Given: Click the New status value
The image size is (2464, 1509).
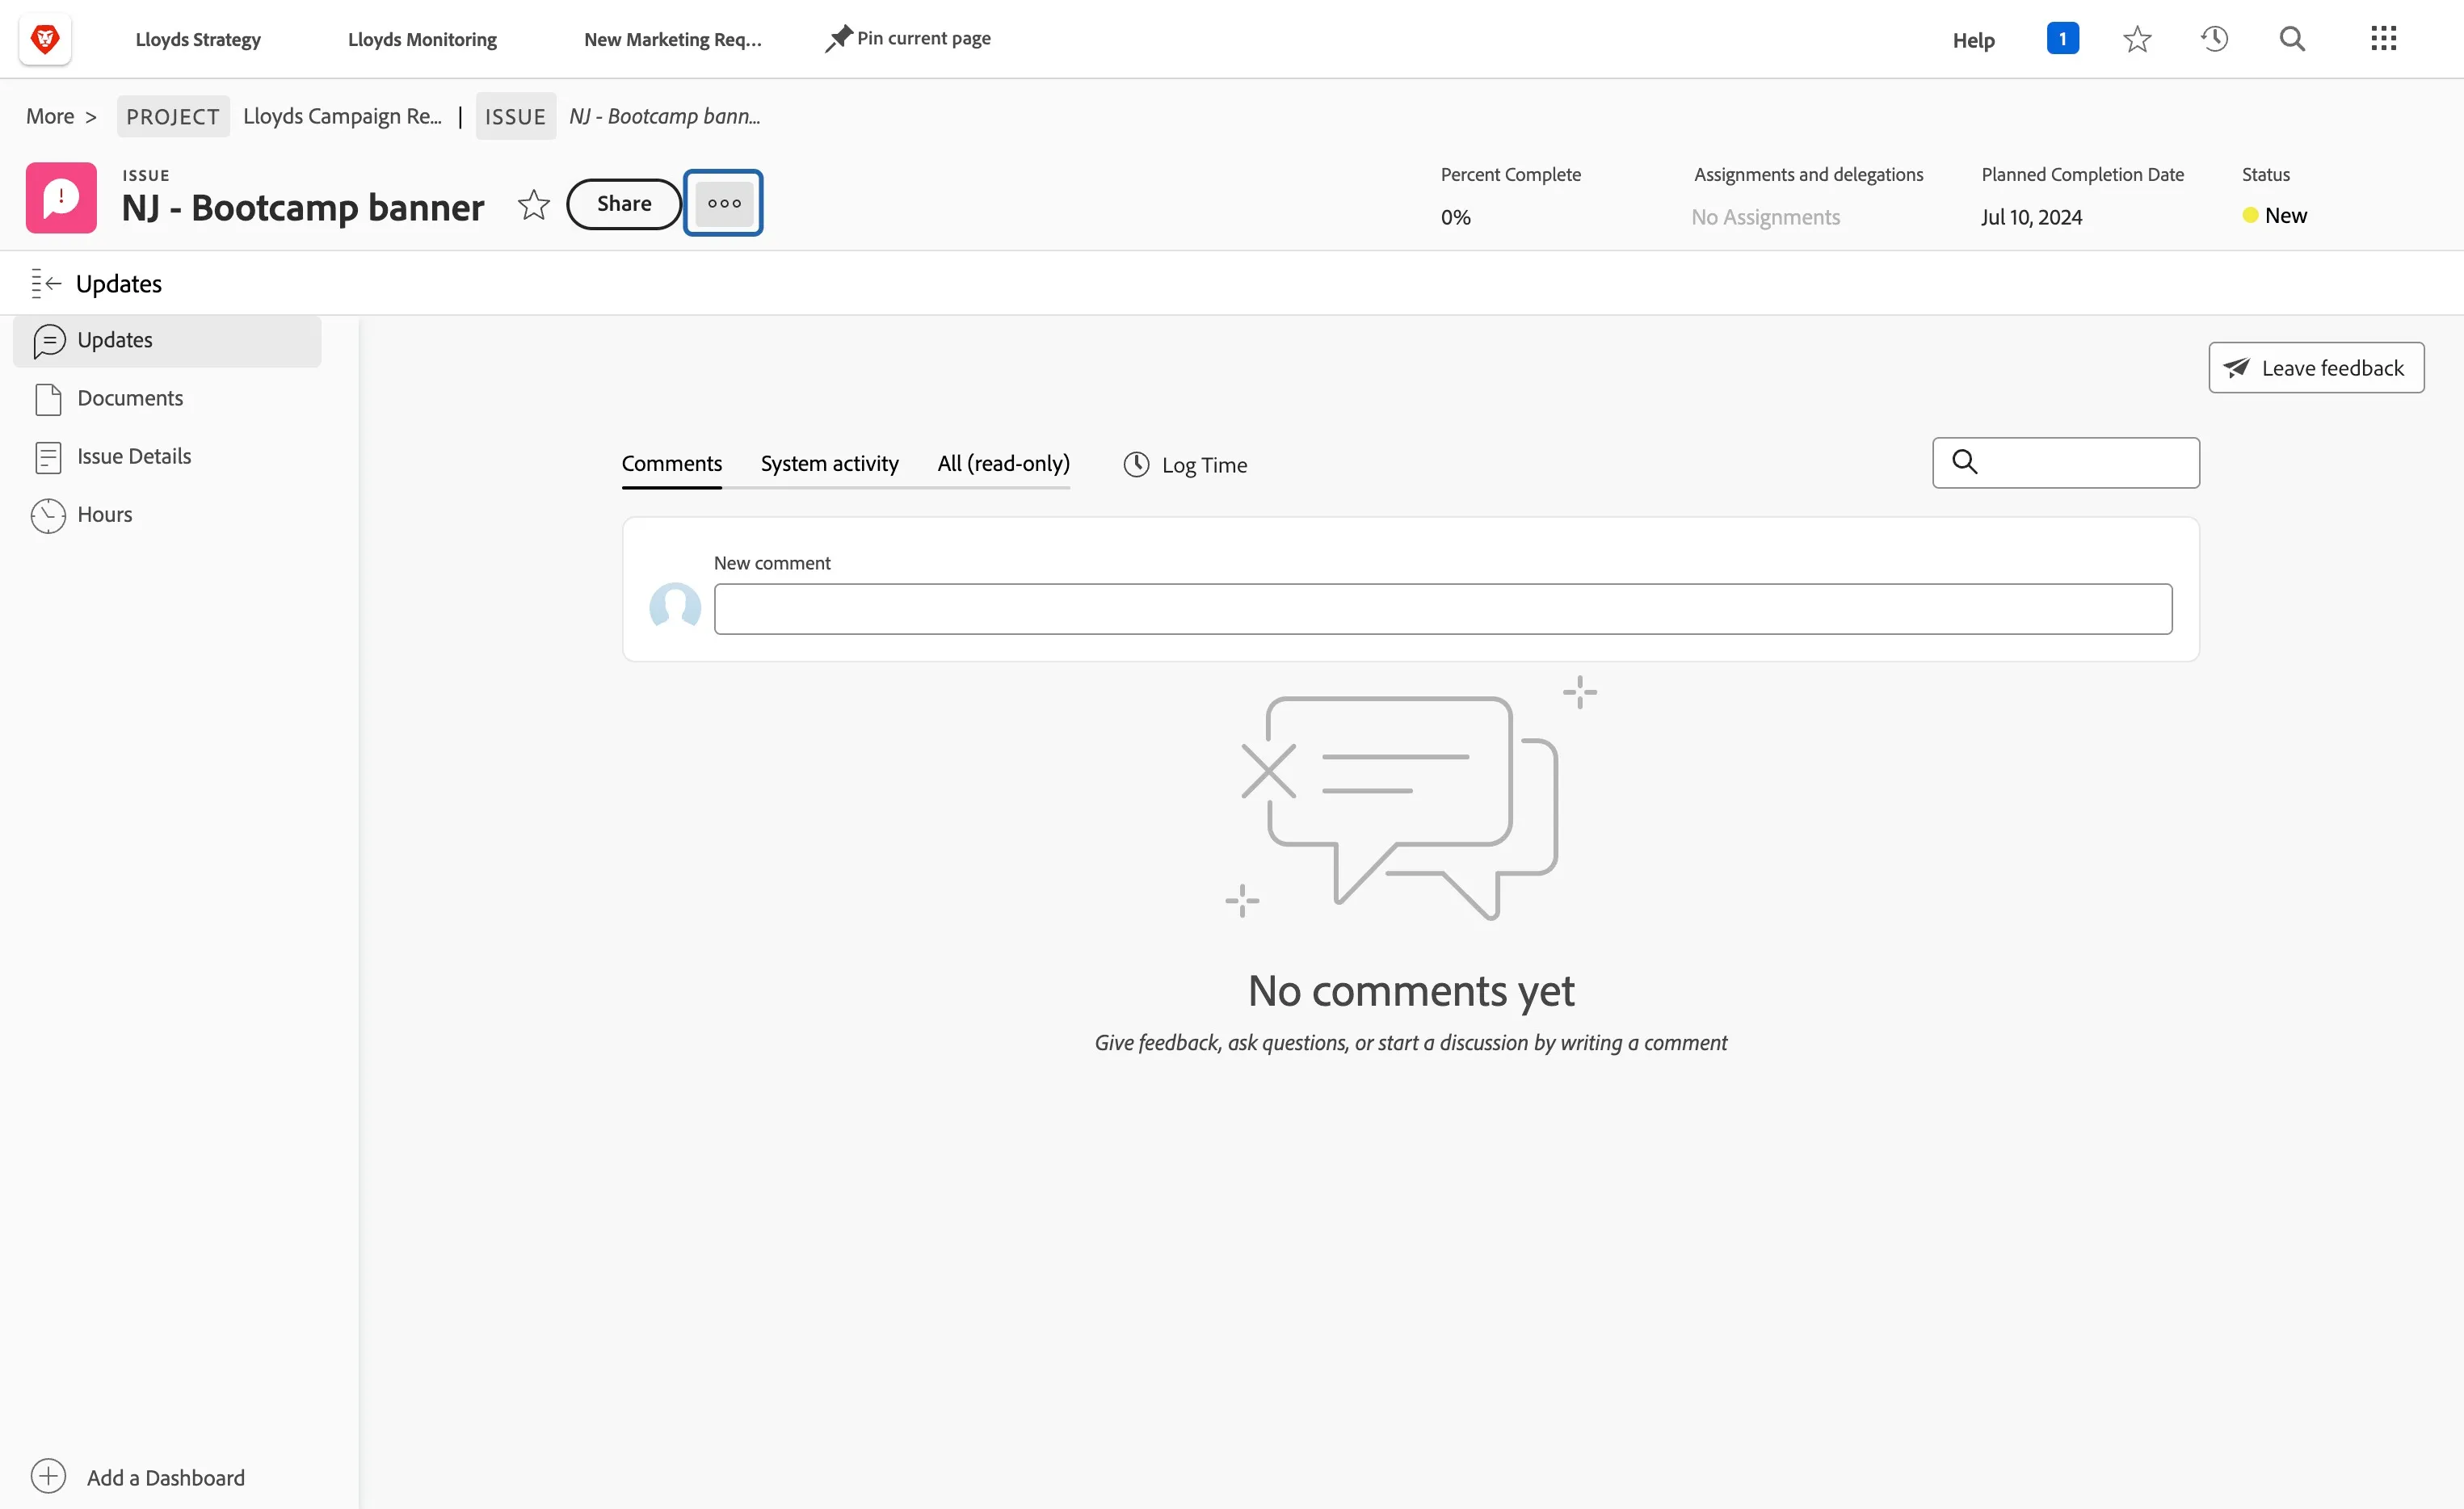Looking at the screenshot, I should click(x=2274, y=216).
